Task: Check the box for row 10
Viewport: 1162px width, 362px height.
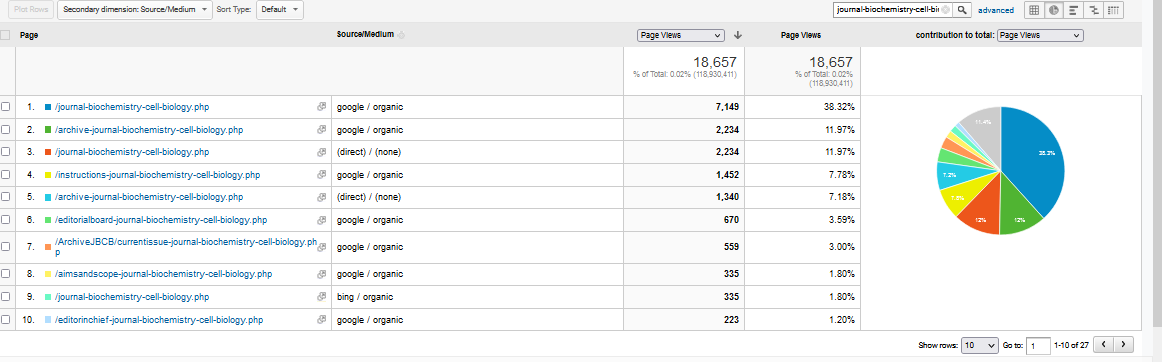Action: click(x=6, y=320)
